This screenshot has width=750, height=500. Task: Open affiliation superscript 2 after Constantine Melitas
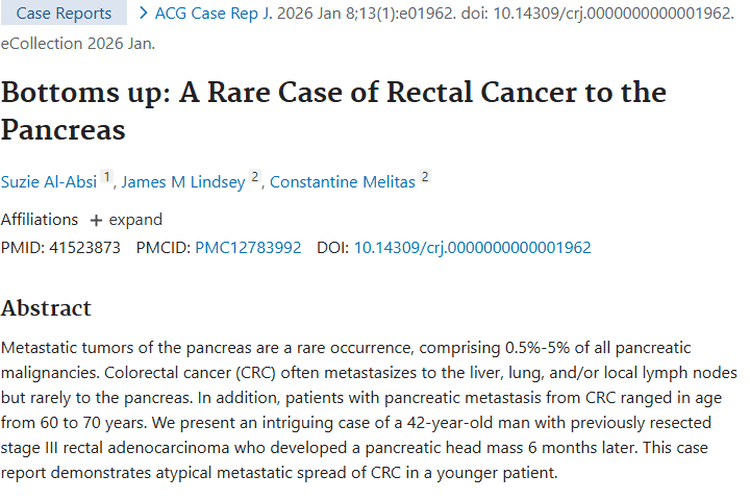point(425,178)
